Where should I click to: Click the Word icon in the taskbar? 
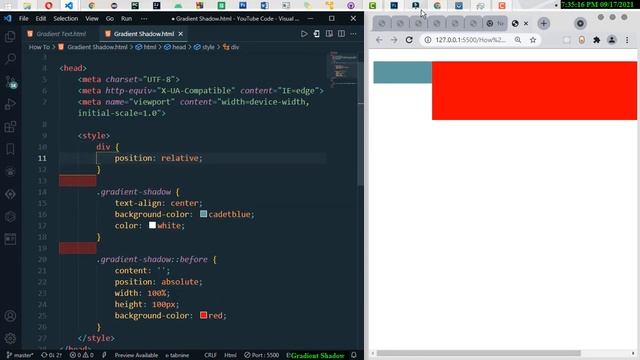point(264,5)
